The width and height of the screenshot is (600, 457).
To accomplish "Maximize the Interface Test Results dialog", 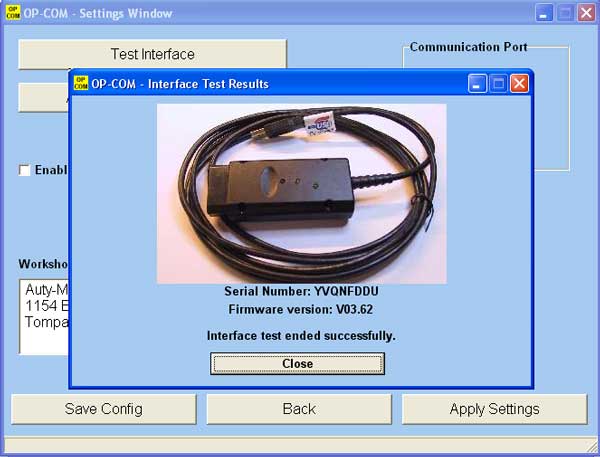I will point(499,83).
